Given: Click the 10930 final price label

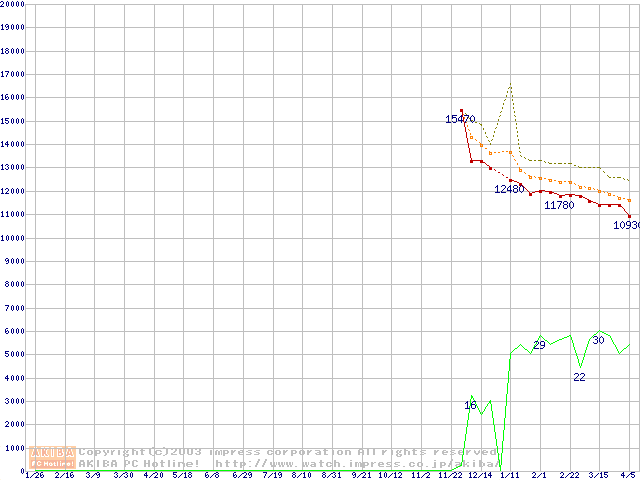Looking at the screenshot, I should 626,226.
